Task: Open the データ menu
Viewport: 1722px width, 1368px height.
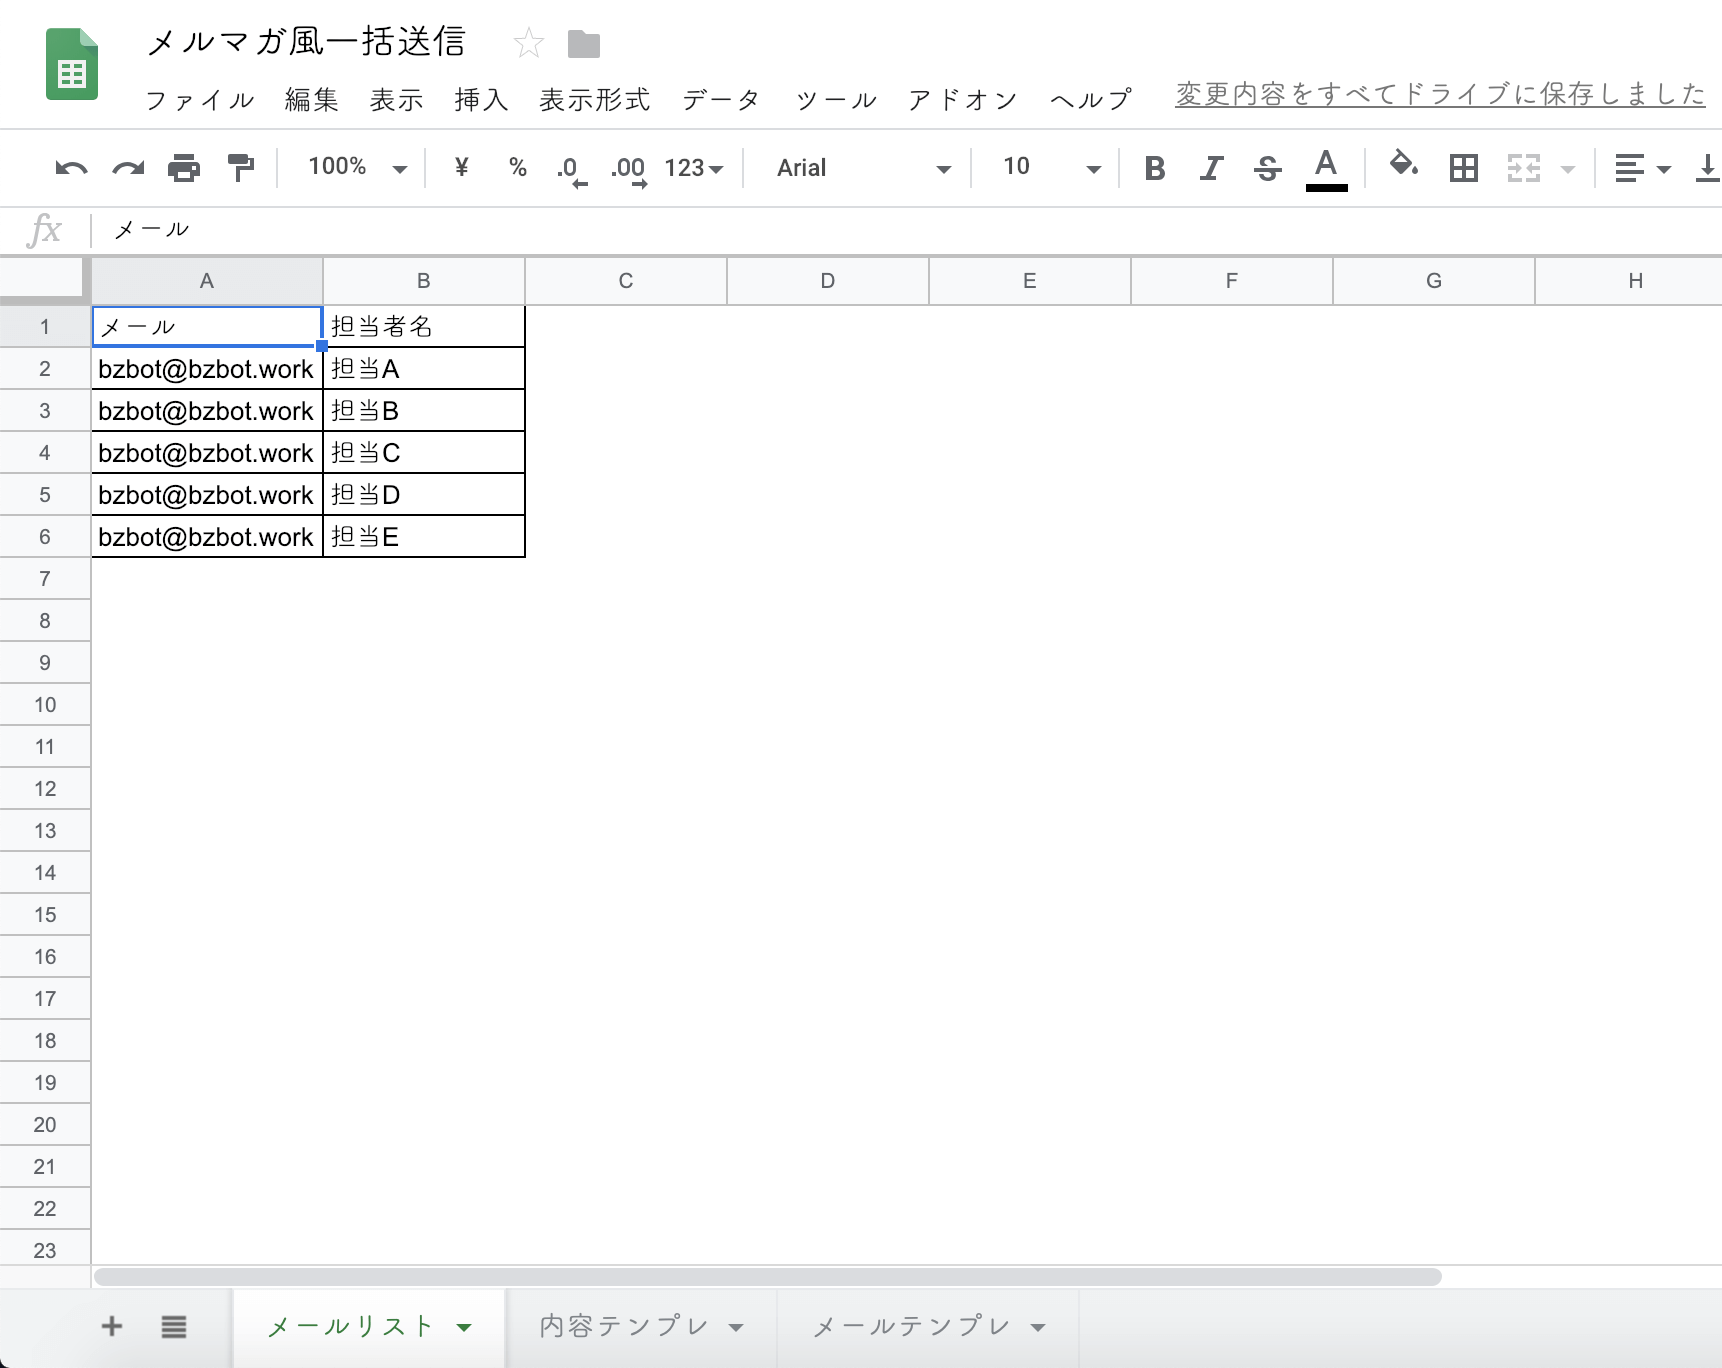Action: (721, 100)
